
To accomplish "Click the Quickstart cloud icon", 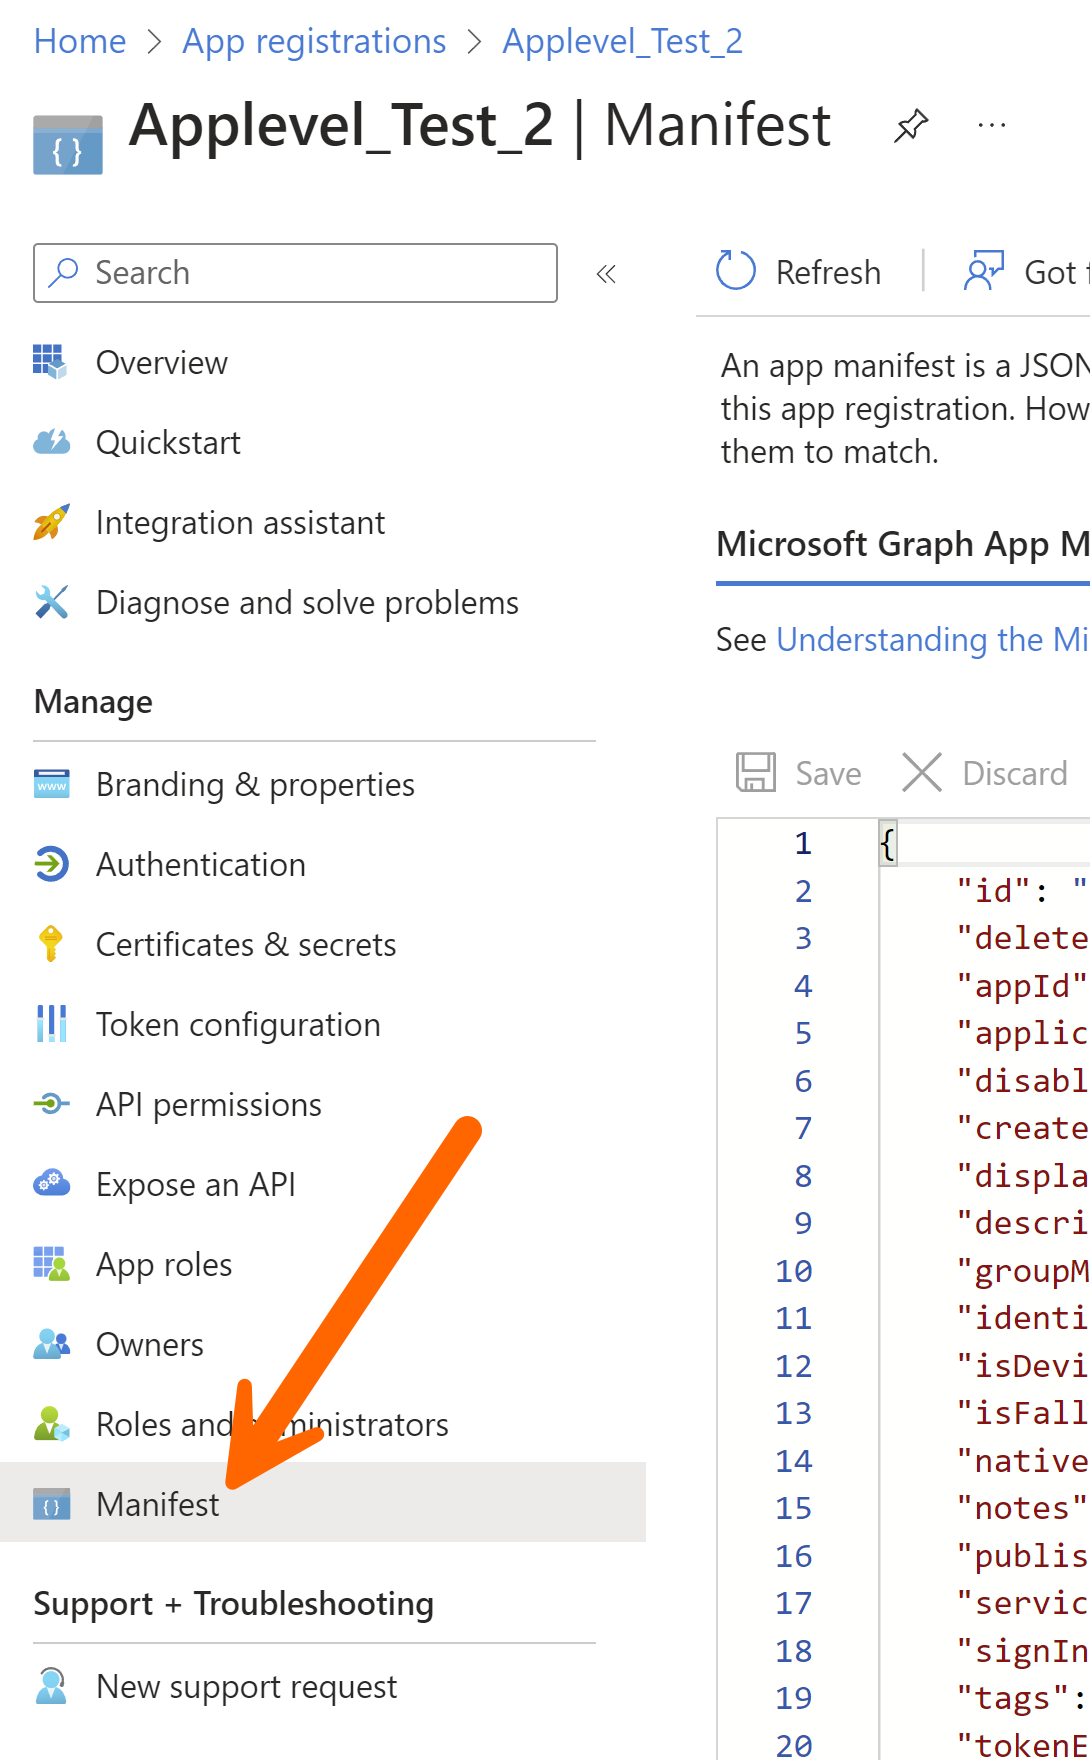I will [51, 442].
